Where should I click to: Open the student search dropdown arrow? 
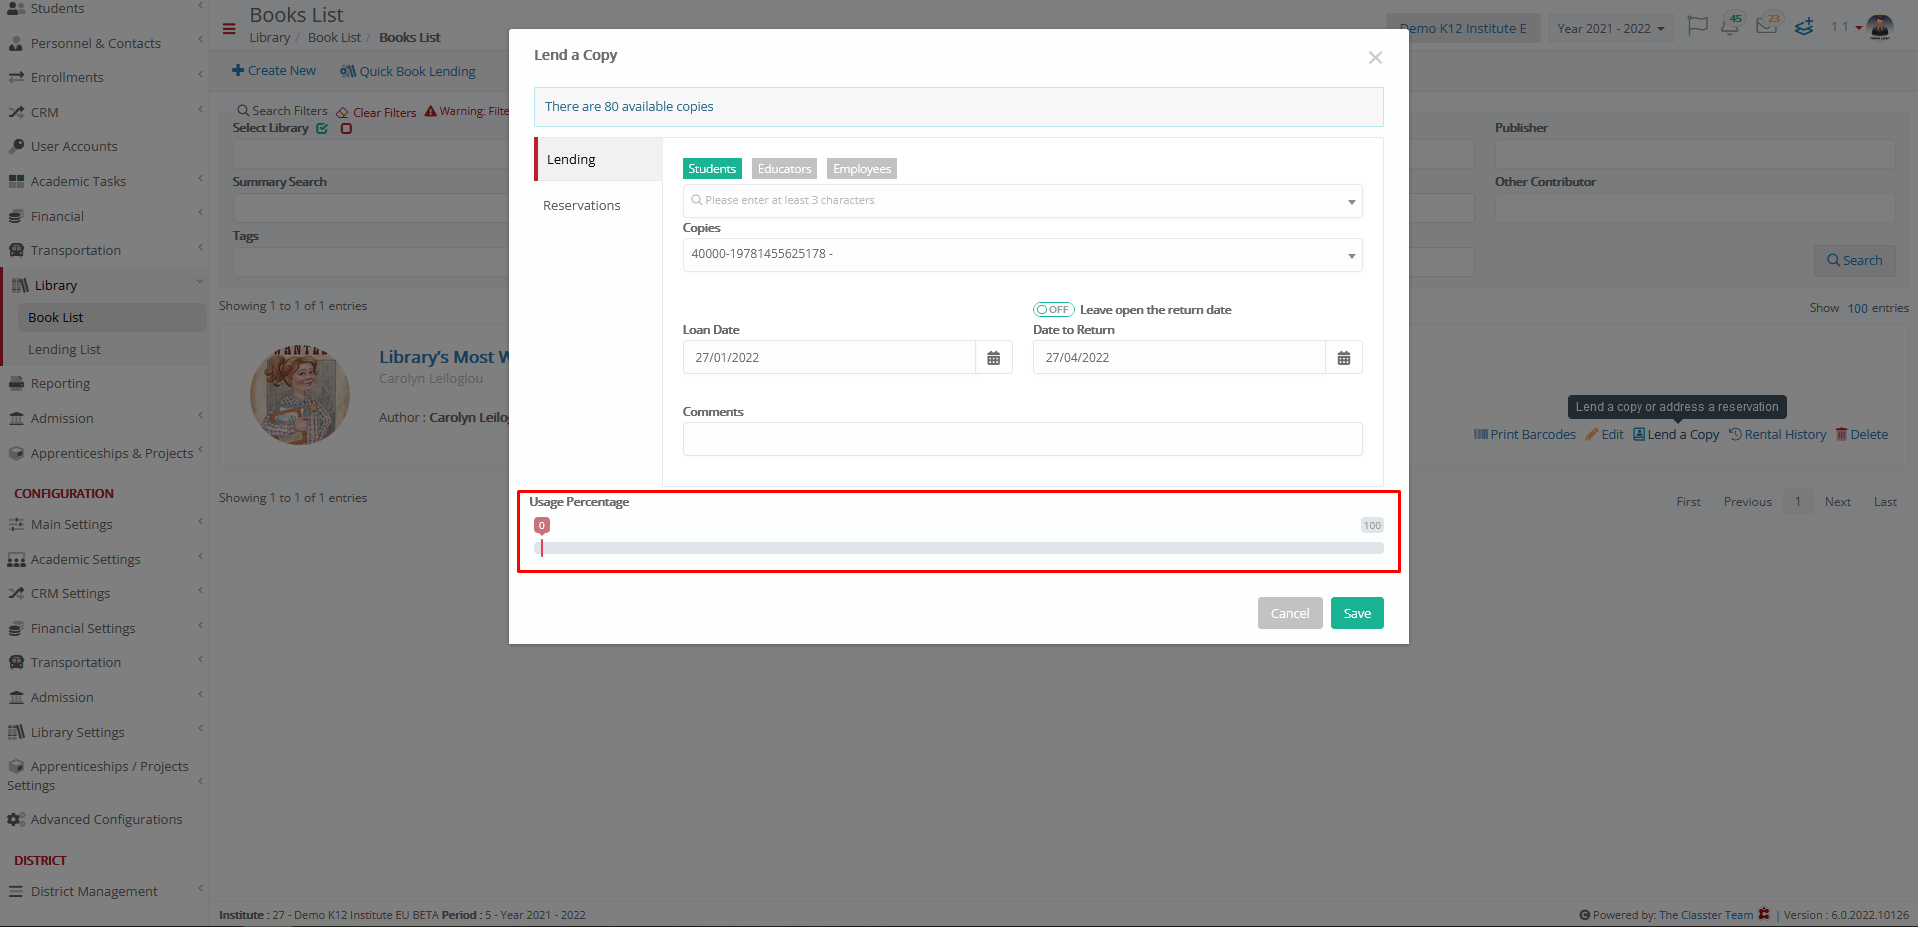pos(1351,202)
